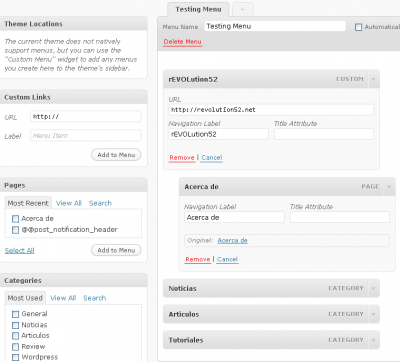Remove the rEVOLution52 menu item
400x362 pixels.
[x=182, y=157]
